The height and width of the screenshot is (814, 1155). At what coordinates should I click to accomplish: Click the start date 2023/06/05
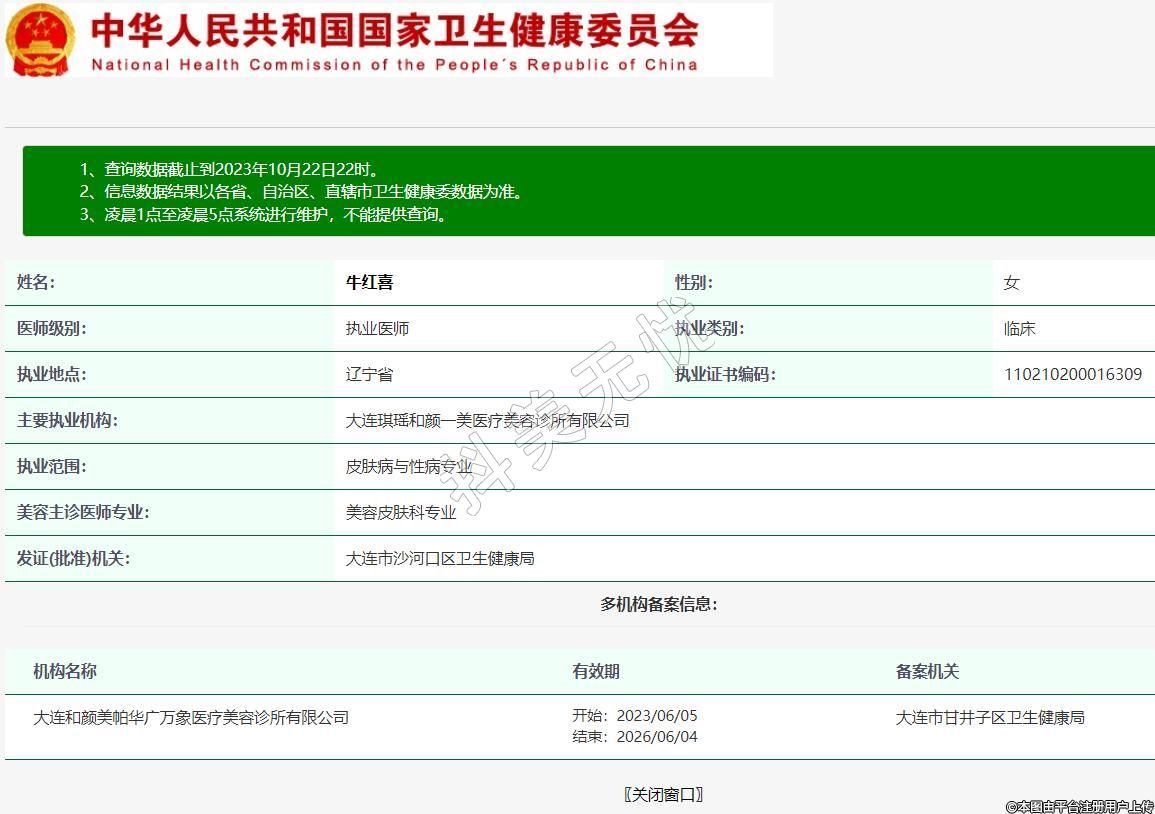tap(656, 715)
